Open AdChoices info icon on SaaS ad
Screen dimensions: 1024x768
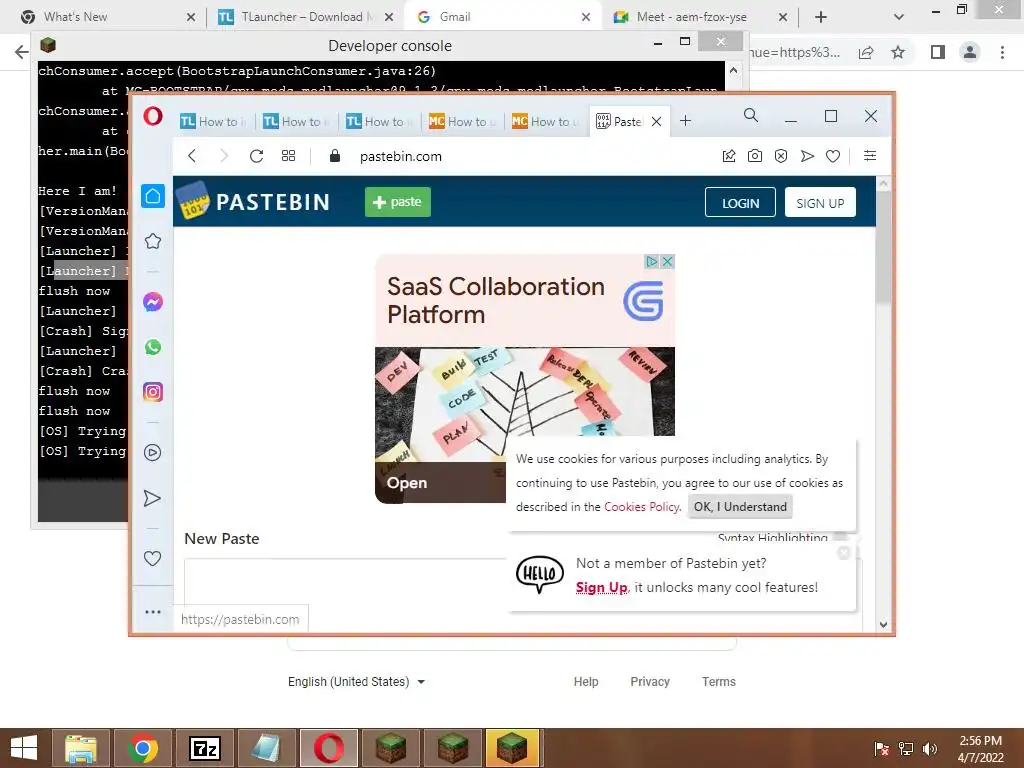pos(651,261)
